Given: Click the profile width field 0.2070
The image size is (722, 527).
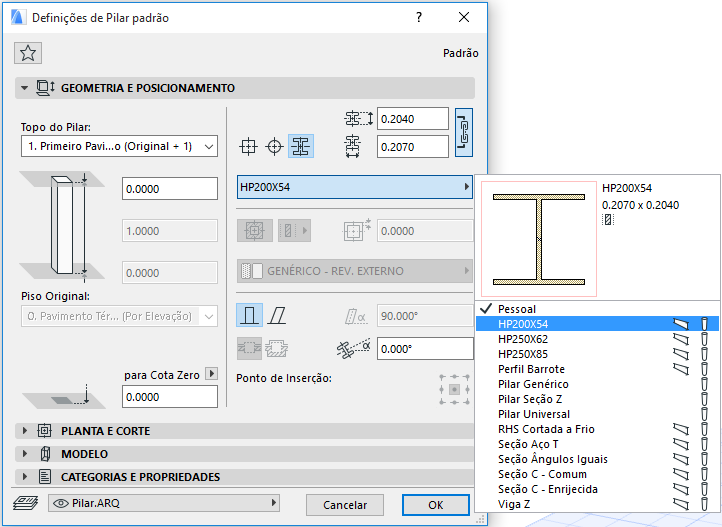Looking at the screenshot, I should [413, 147].
